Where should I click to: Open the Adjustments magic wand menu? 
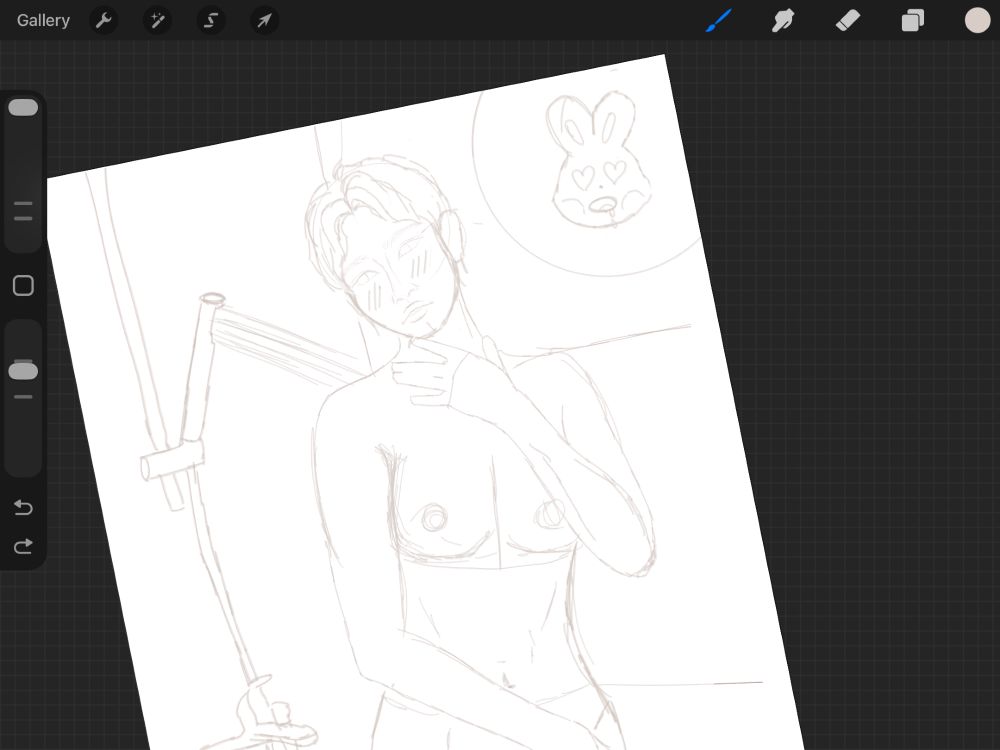pos(157,20)
